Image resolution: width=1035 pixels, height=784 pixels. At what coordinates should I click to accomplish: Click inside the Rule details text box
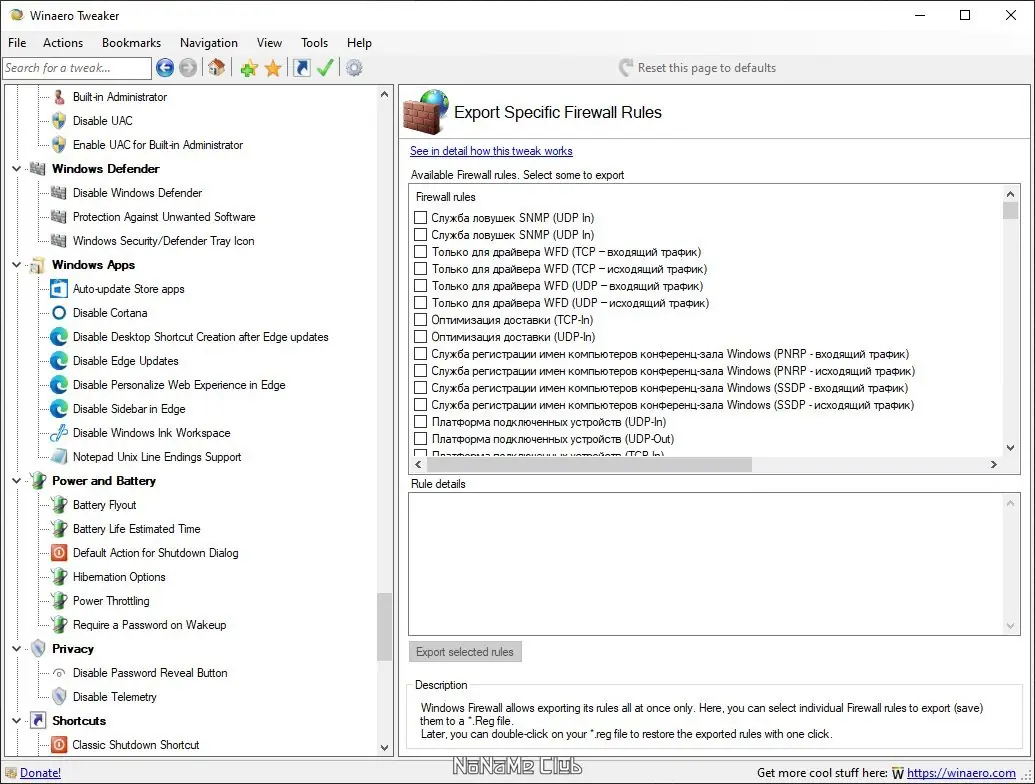tap(706, 564)
